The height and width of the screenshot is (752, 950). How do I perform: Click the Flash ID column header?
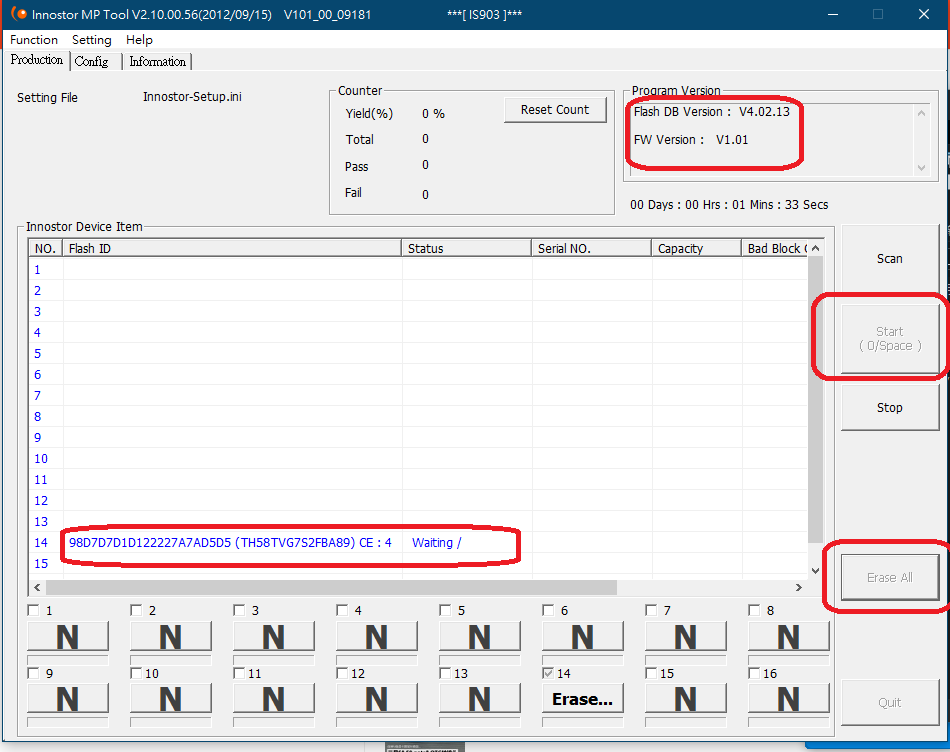tap(232, 248)
